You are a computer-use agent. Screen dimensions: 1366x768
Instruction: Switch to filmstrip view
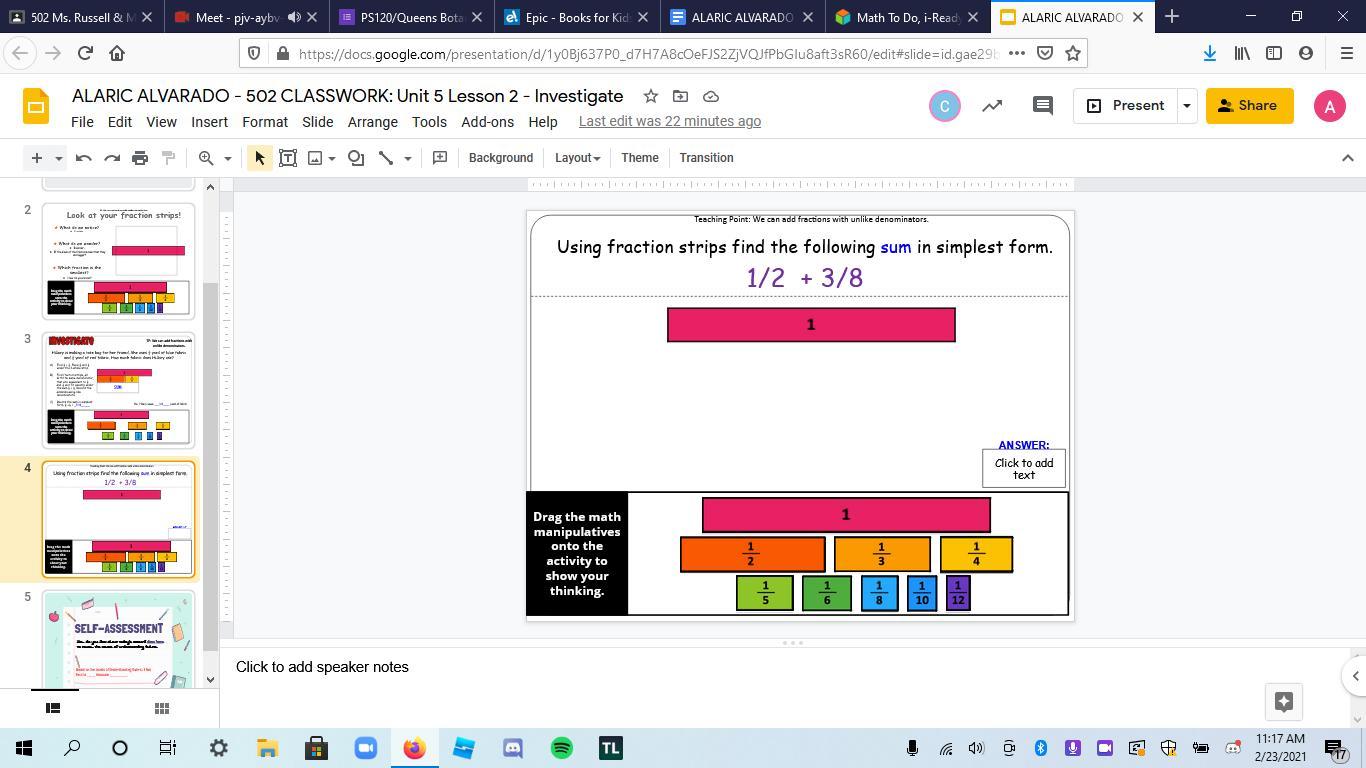(53, 708)
